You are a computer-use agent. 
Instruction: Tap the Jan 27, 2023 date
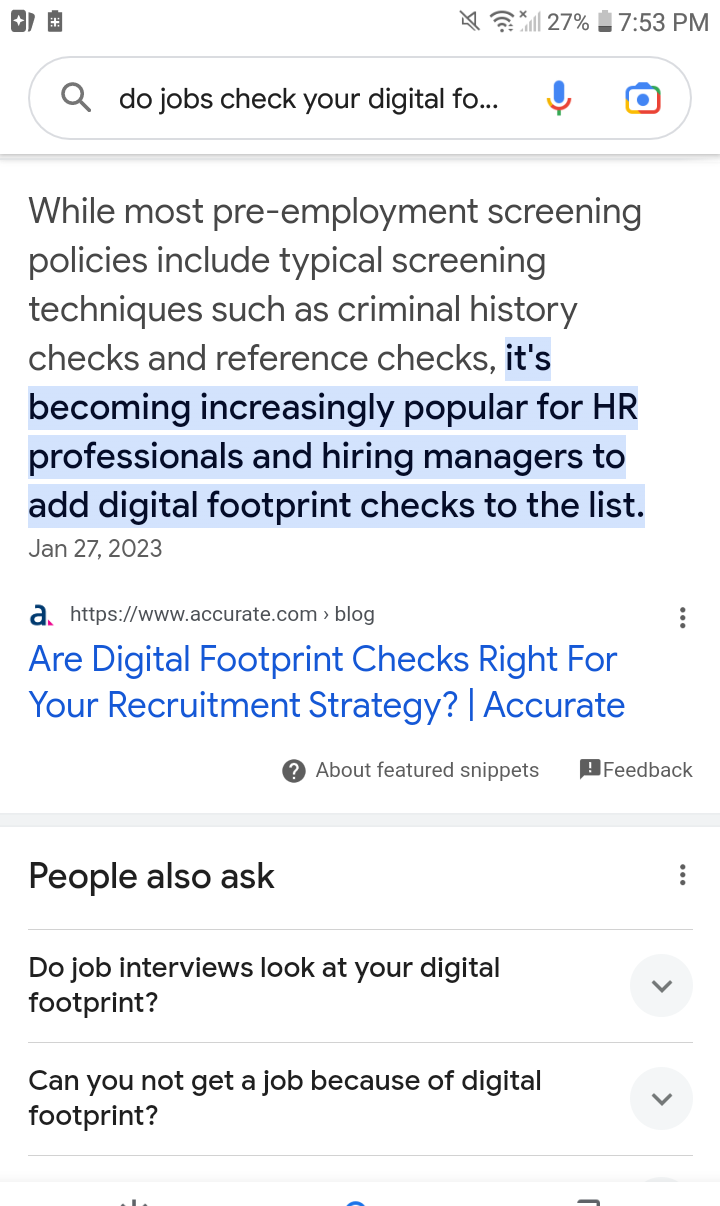point(95,548)
